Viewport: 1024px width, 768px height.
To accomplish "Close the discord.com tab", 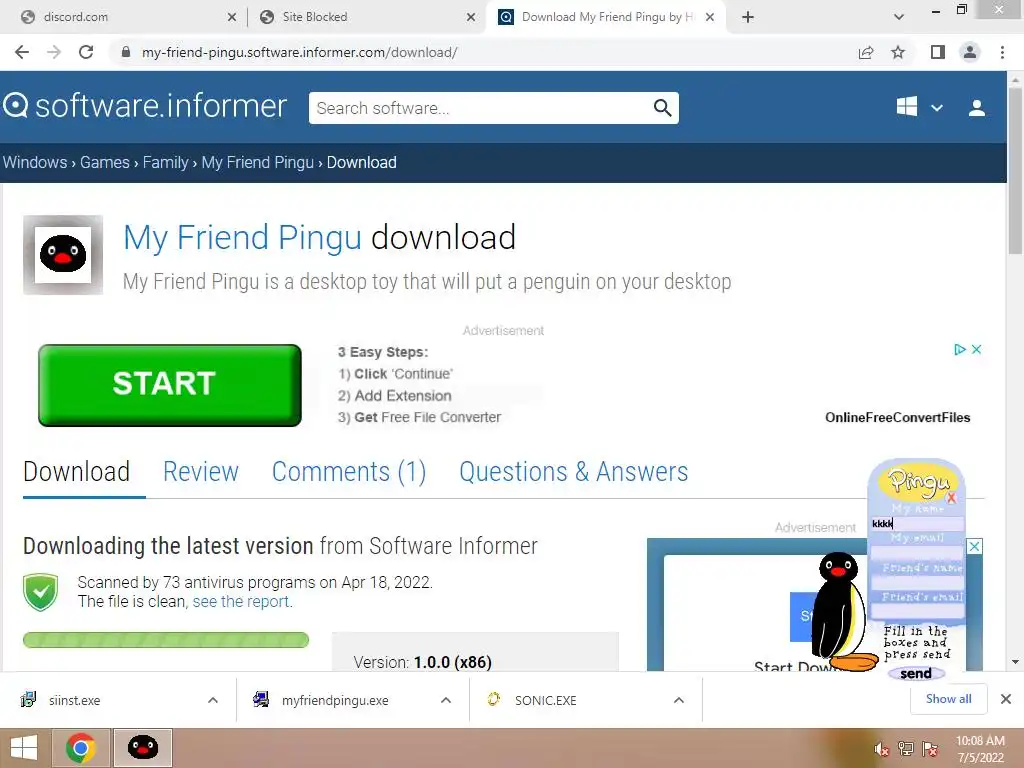I will (x=231, y=17).
